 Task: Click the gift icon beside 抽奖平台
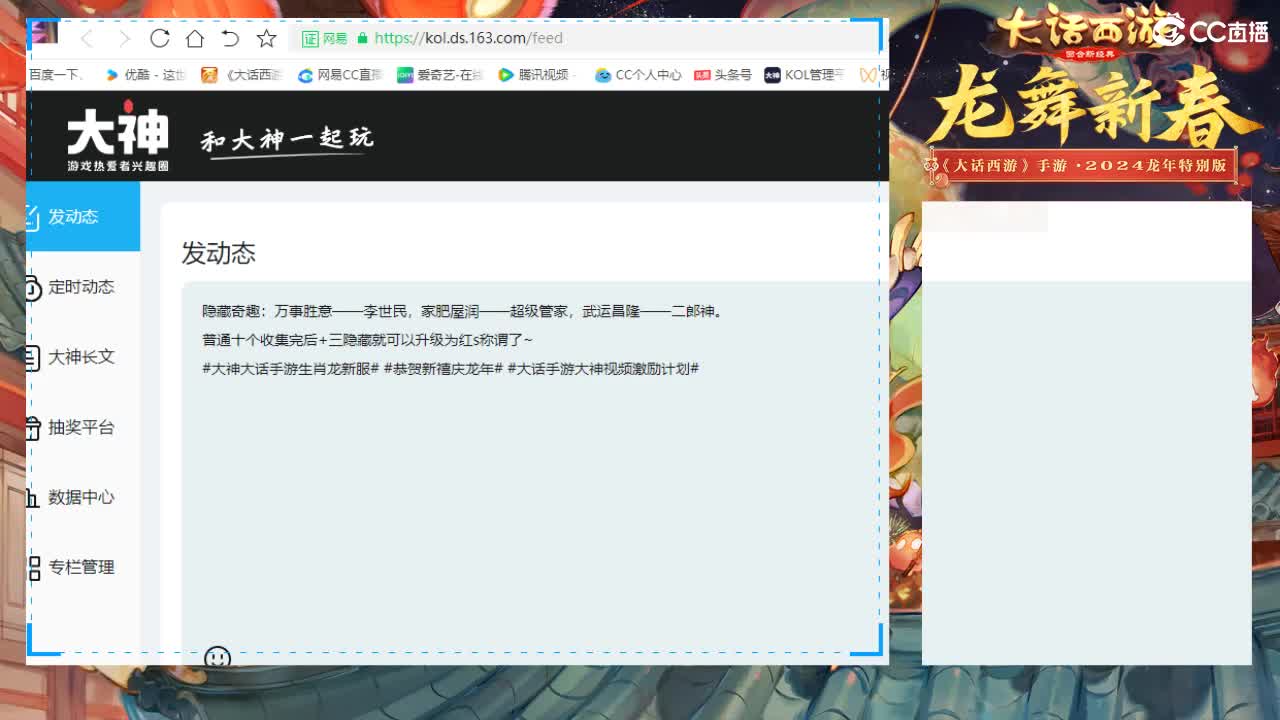tap(33, 427)
